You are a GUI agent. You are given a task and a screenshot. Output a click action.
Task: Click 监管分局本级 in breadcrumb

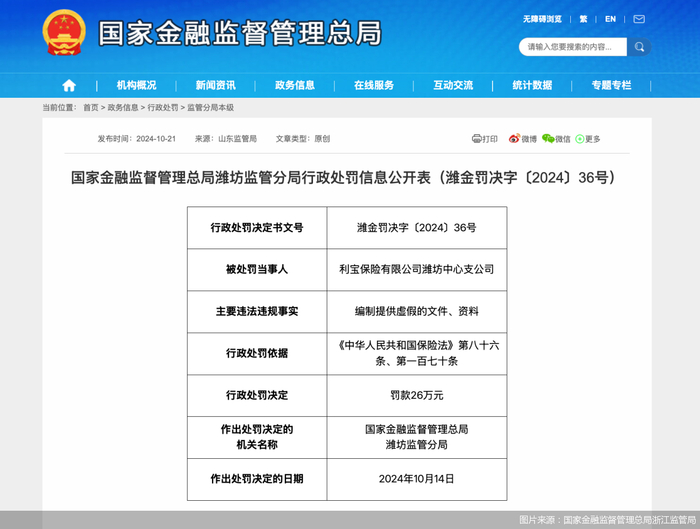click(210, 108)
